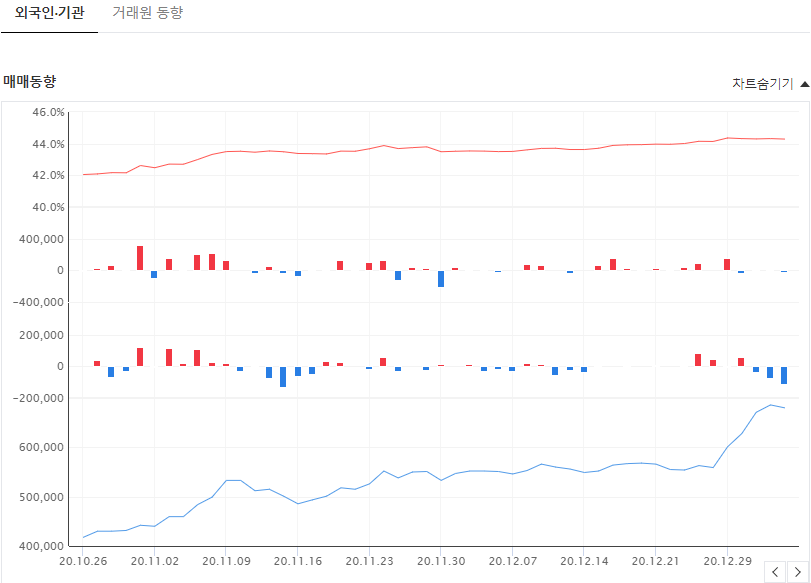Viewport: 811px width, 583px height.
Task: Open the 거래원 동향 tab
Action: coord(148,13)
